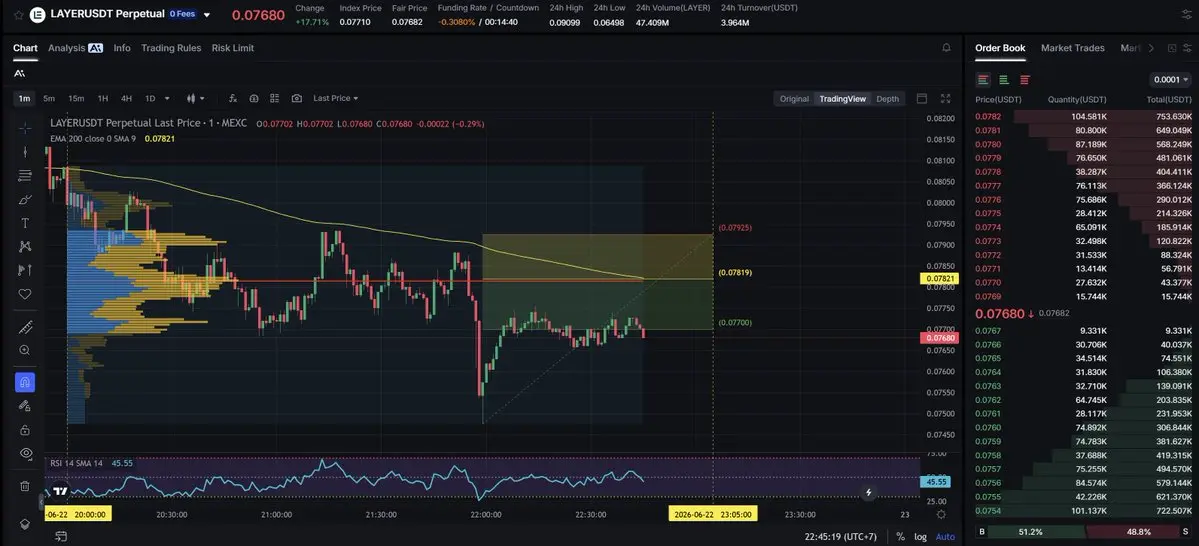Image resolution: width=1199 pixels, height=546 pixels.
Task: Switch to the Analysis tab
Action: coord(75,48)
